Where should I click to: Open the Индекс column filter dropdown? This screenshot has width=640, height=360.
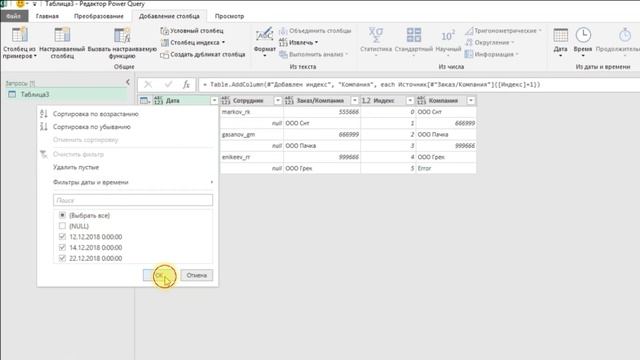pos(410,100)
